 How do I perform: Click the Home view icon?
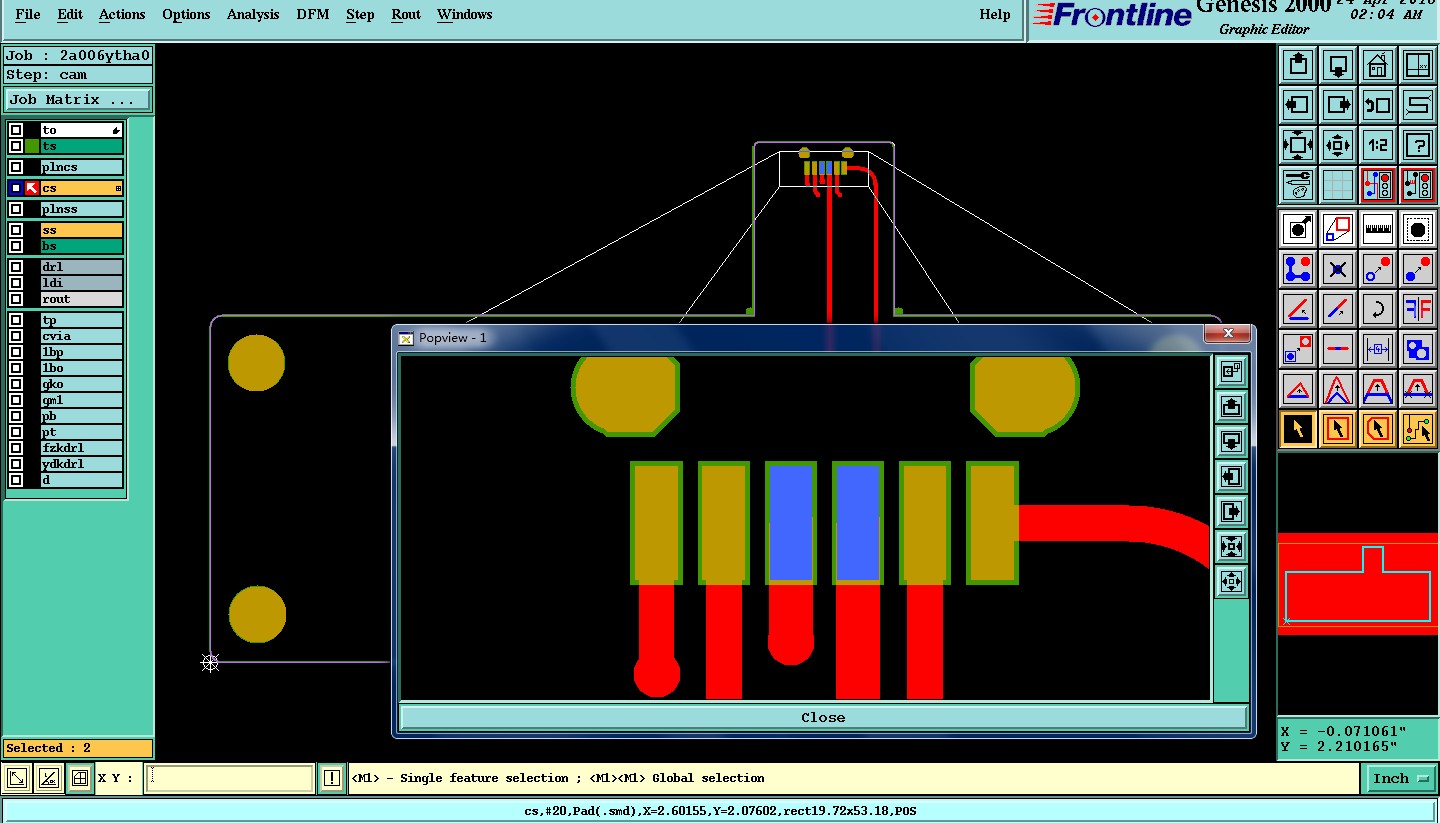pos(1378,65)
